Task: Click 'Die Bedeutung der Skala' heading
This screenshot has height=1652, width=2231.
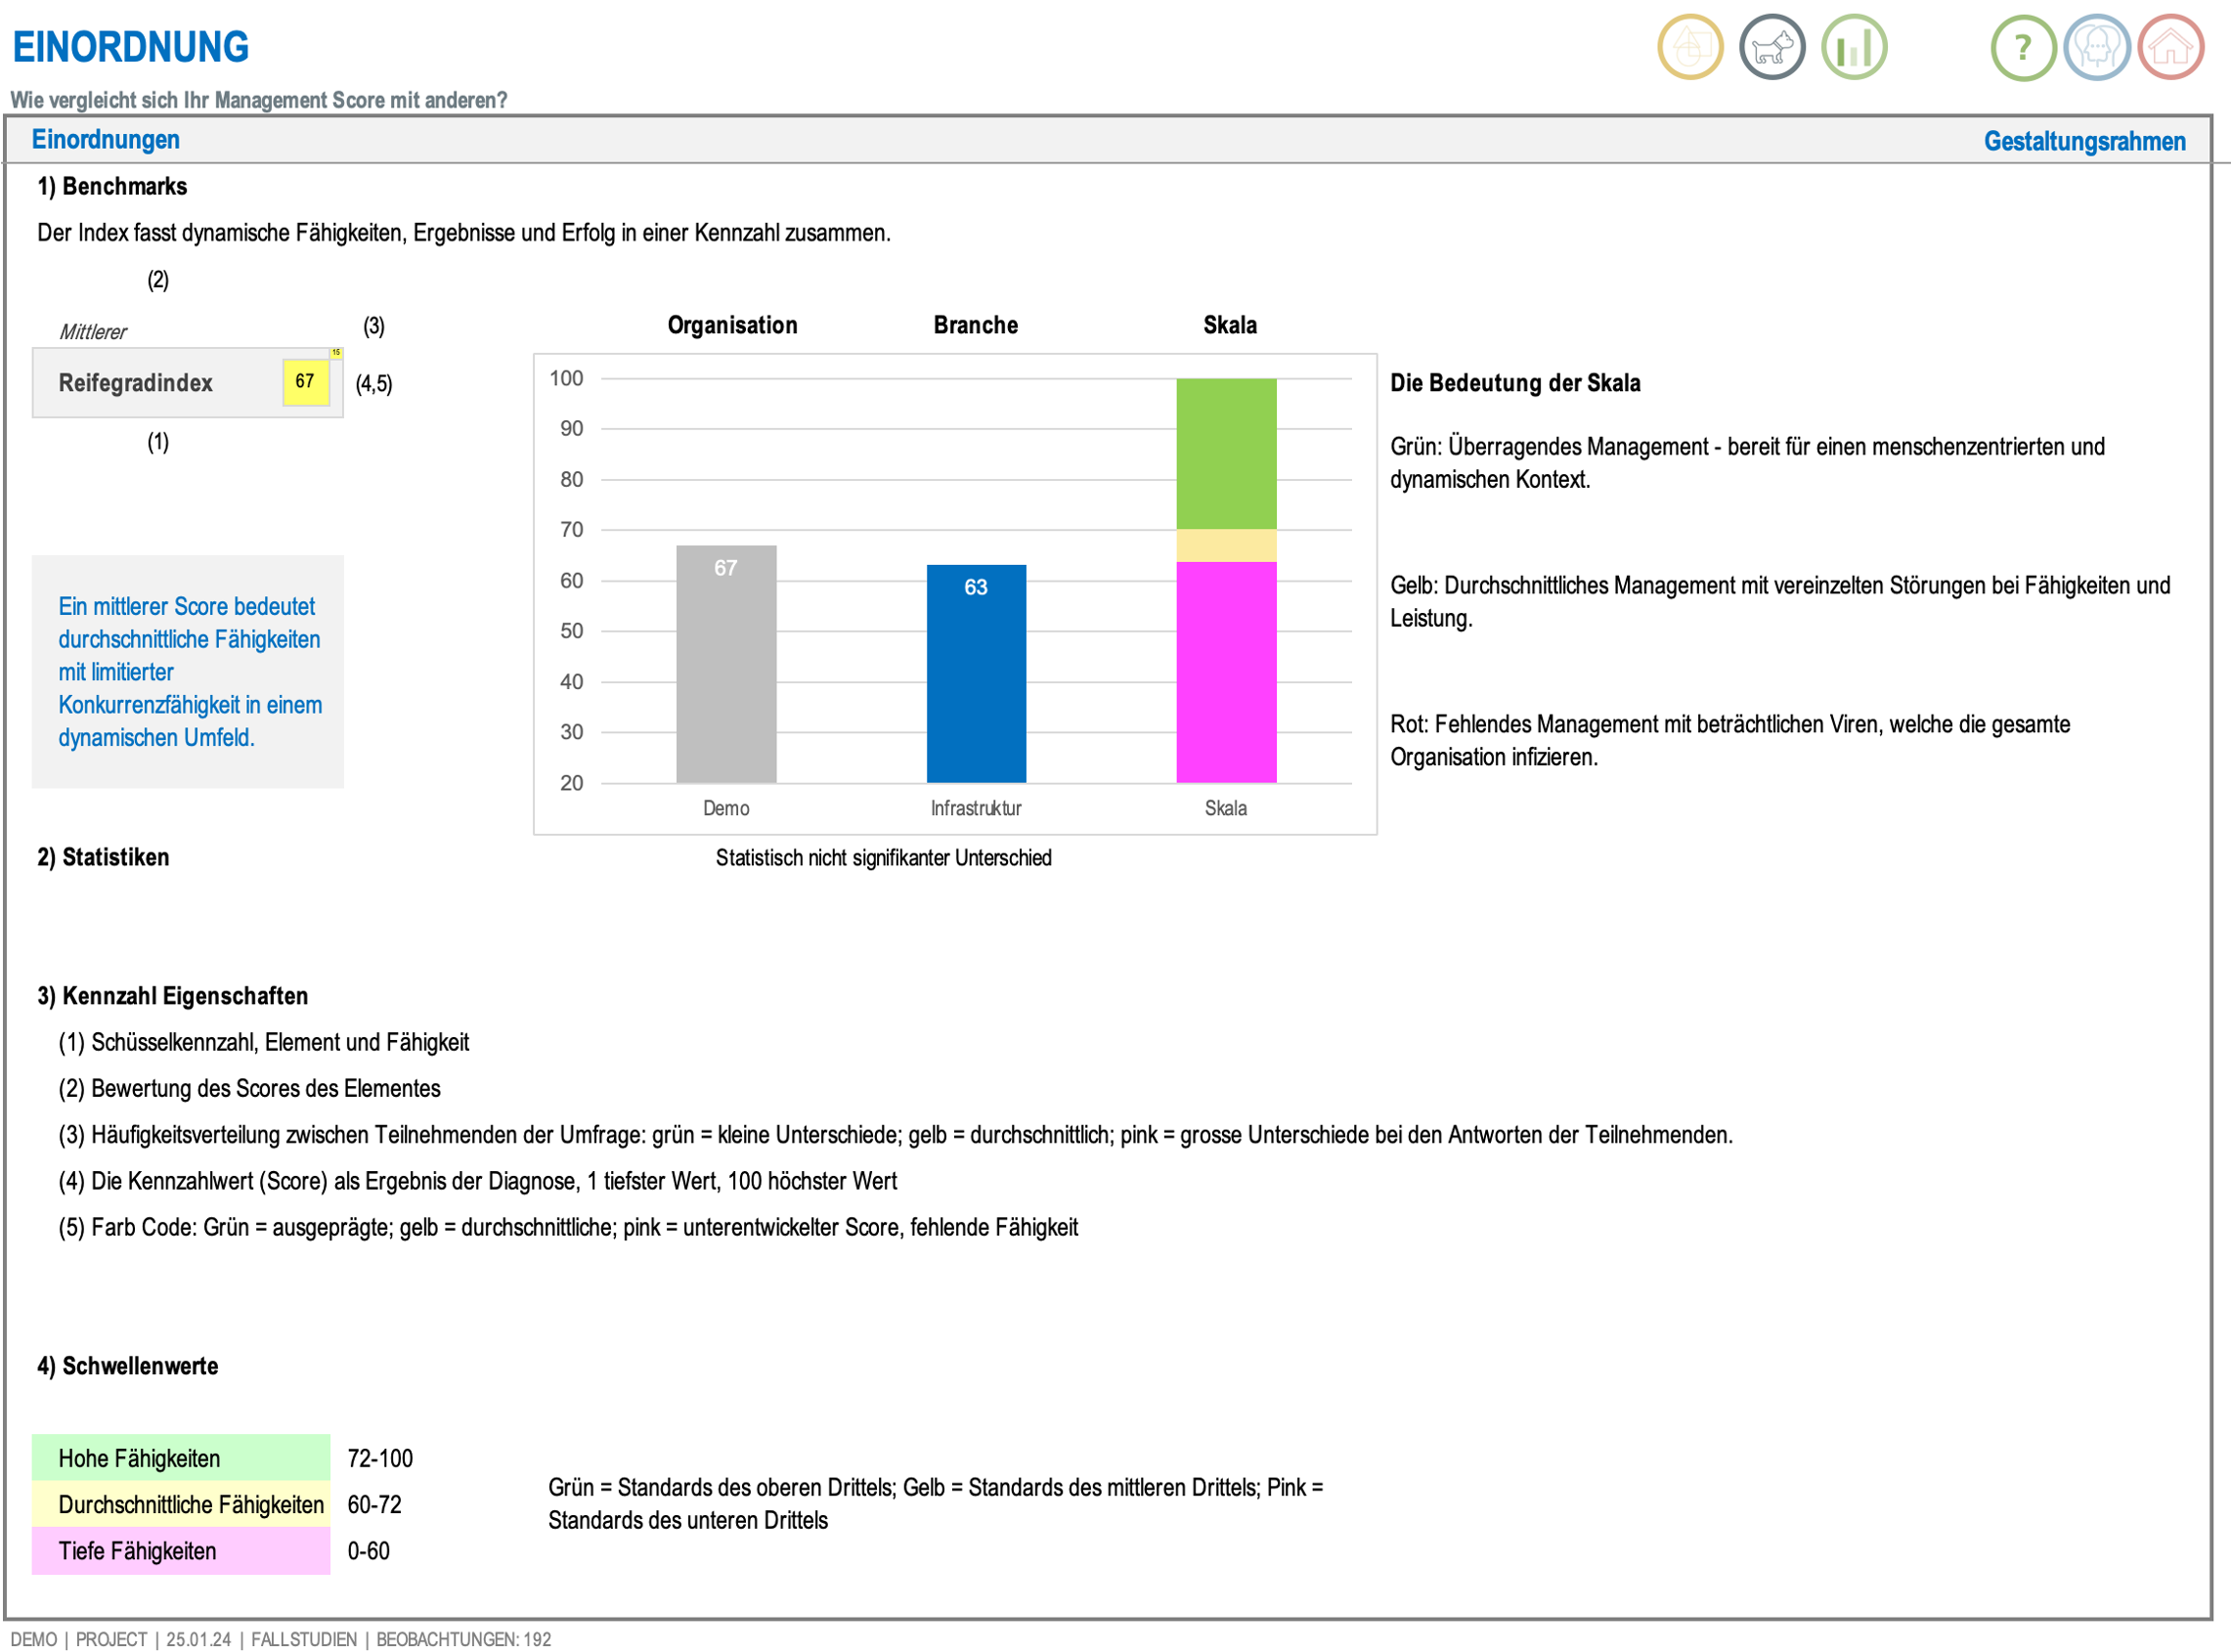Action: pos(1515,383)
